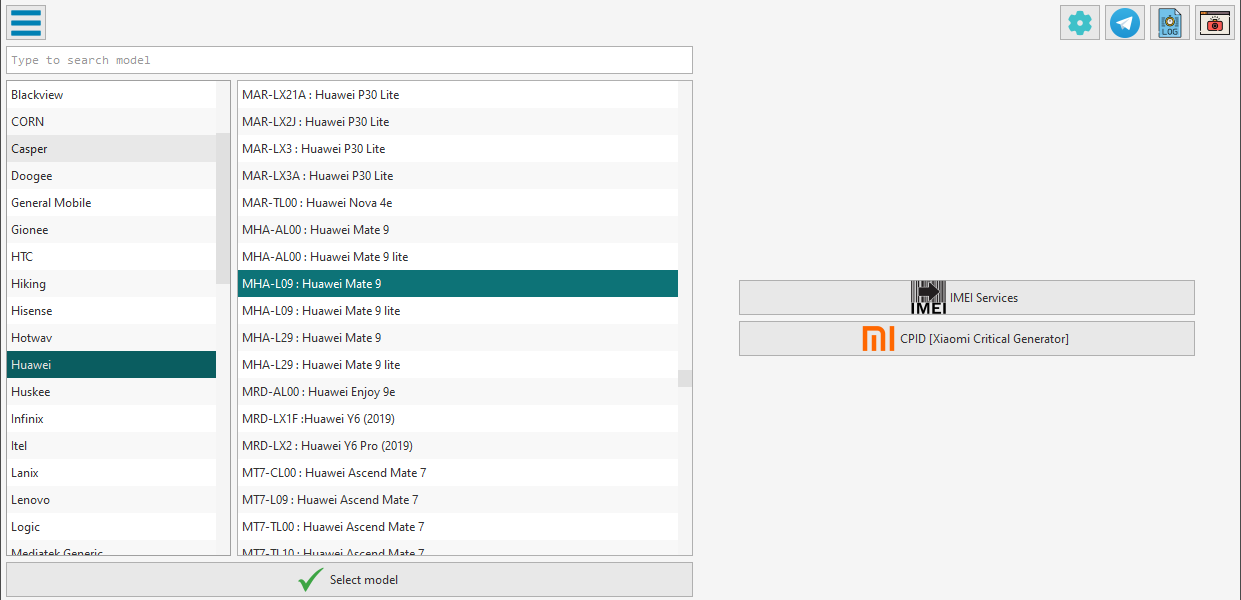Select Hiking brand

tap(111, 284)
